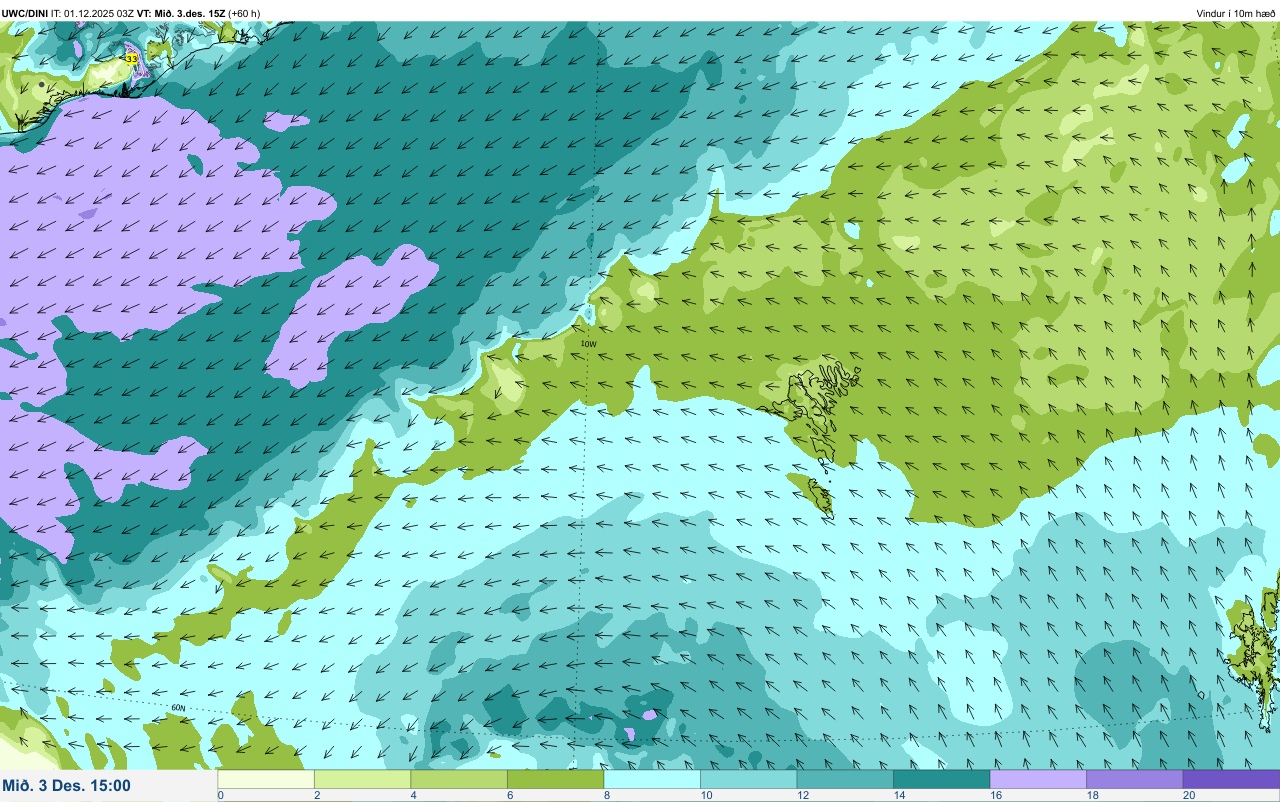
Task: Choose the dark teal 14–16 legend swatch
Action: pos(941,779)
